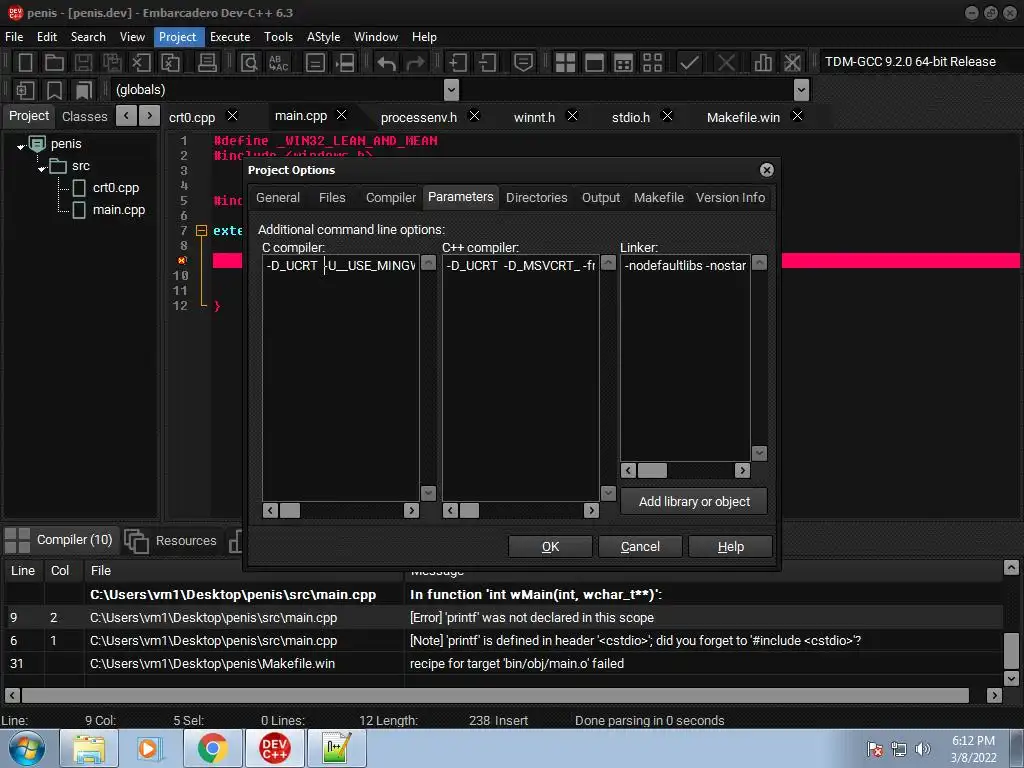Click Cancel in Project Options dialog
This screenshot has height=768, width=1024.
coord(640,547)
